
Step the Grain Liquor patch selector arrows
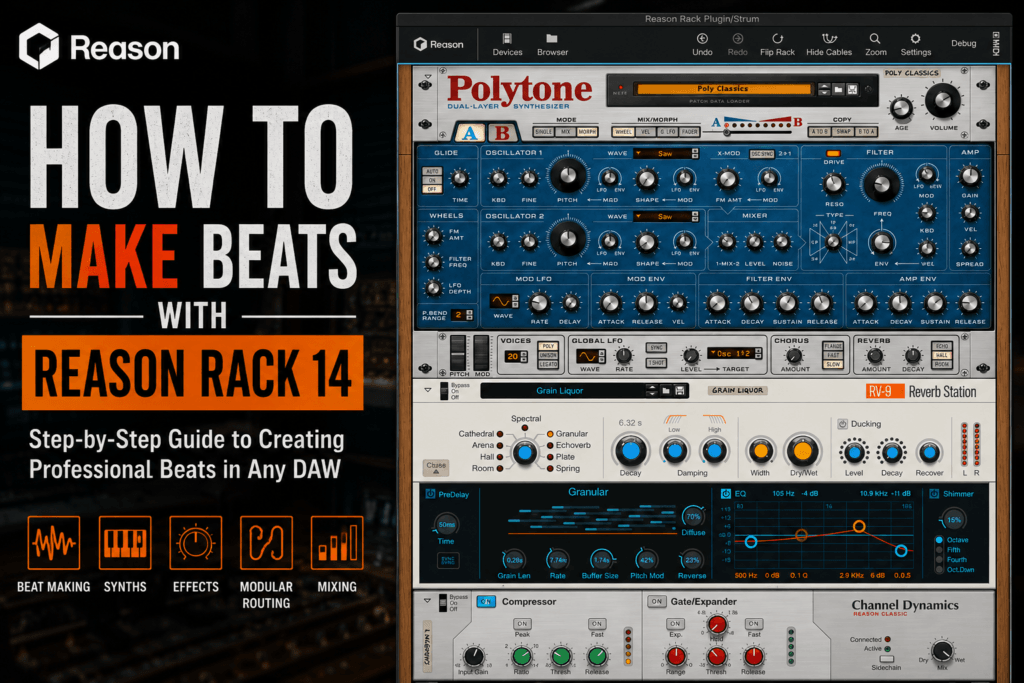pyautogui.click(x=651, y=390)
